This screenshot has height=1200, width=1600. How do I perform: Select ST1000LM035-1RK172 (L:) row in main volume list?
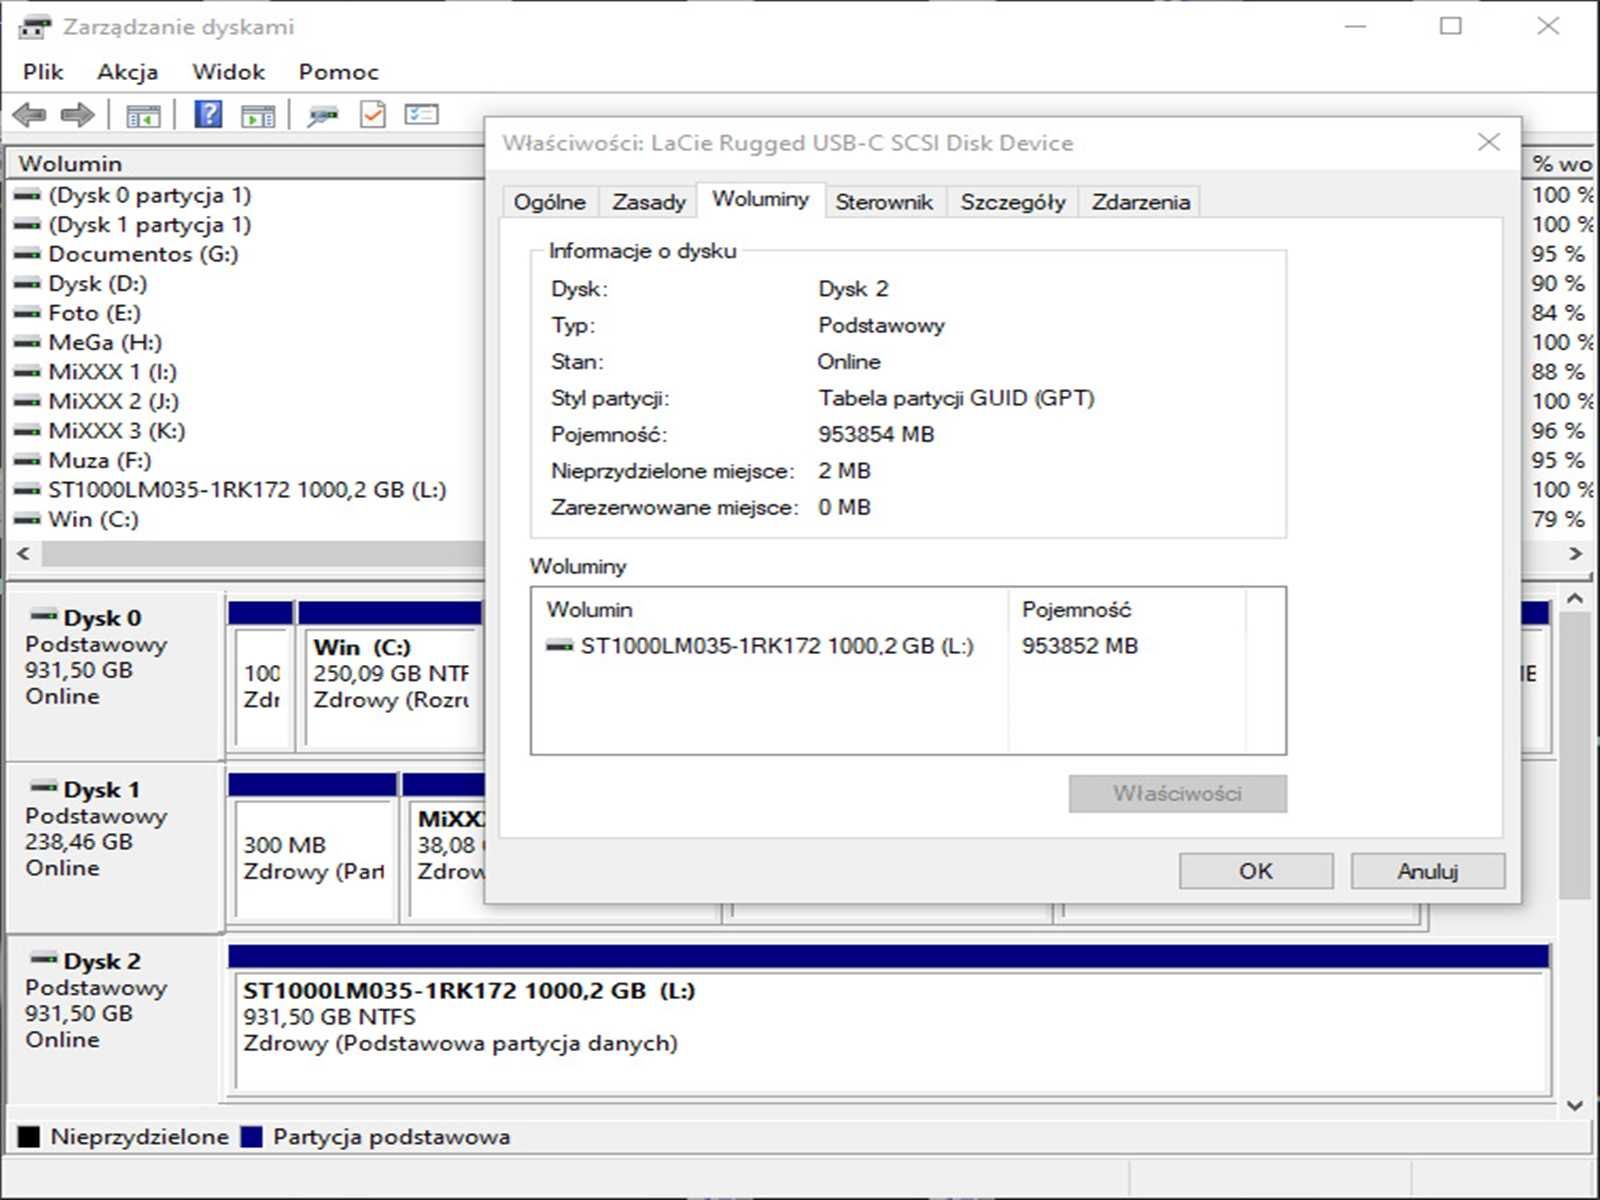247,490
